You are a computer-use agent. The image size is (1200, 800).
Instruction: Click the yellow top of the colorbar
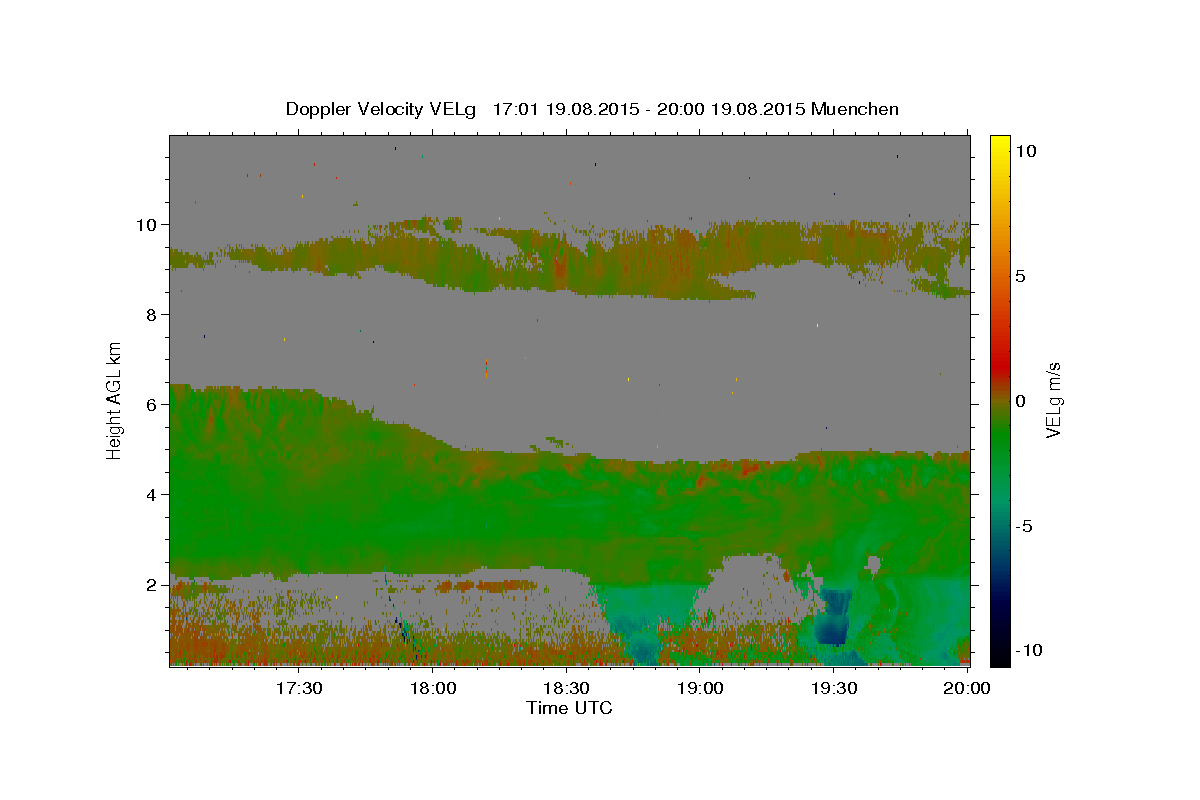(x=999, y=145)
